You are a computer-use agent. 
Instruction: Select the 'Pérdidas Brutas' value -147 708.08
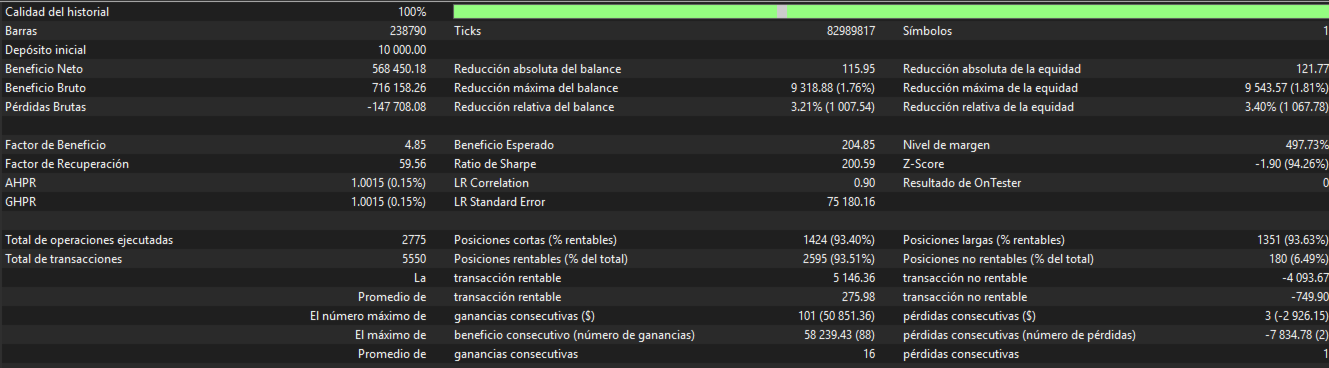click(x=397, y=107)
